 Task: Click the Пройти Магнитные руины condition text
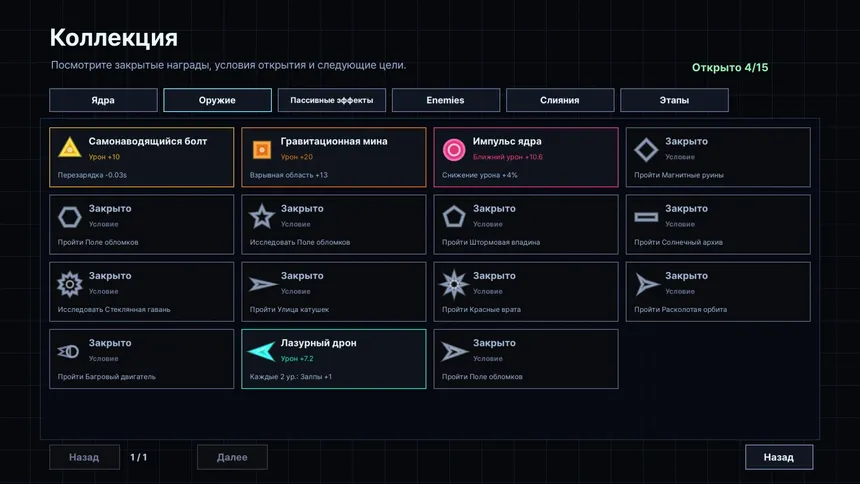(x=678, y=175)
